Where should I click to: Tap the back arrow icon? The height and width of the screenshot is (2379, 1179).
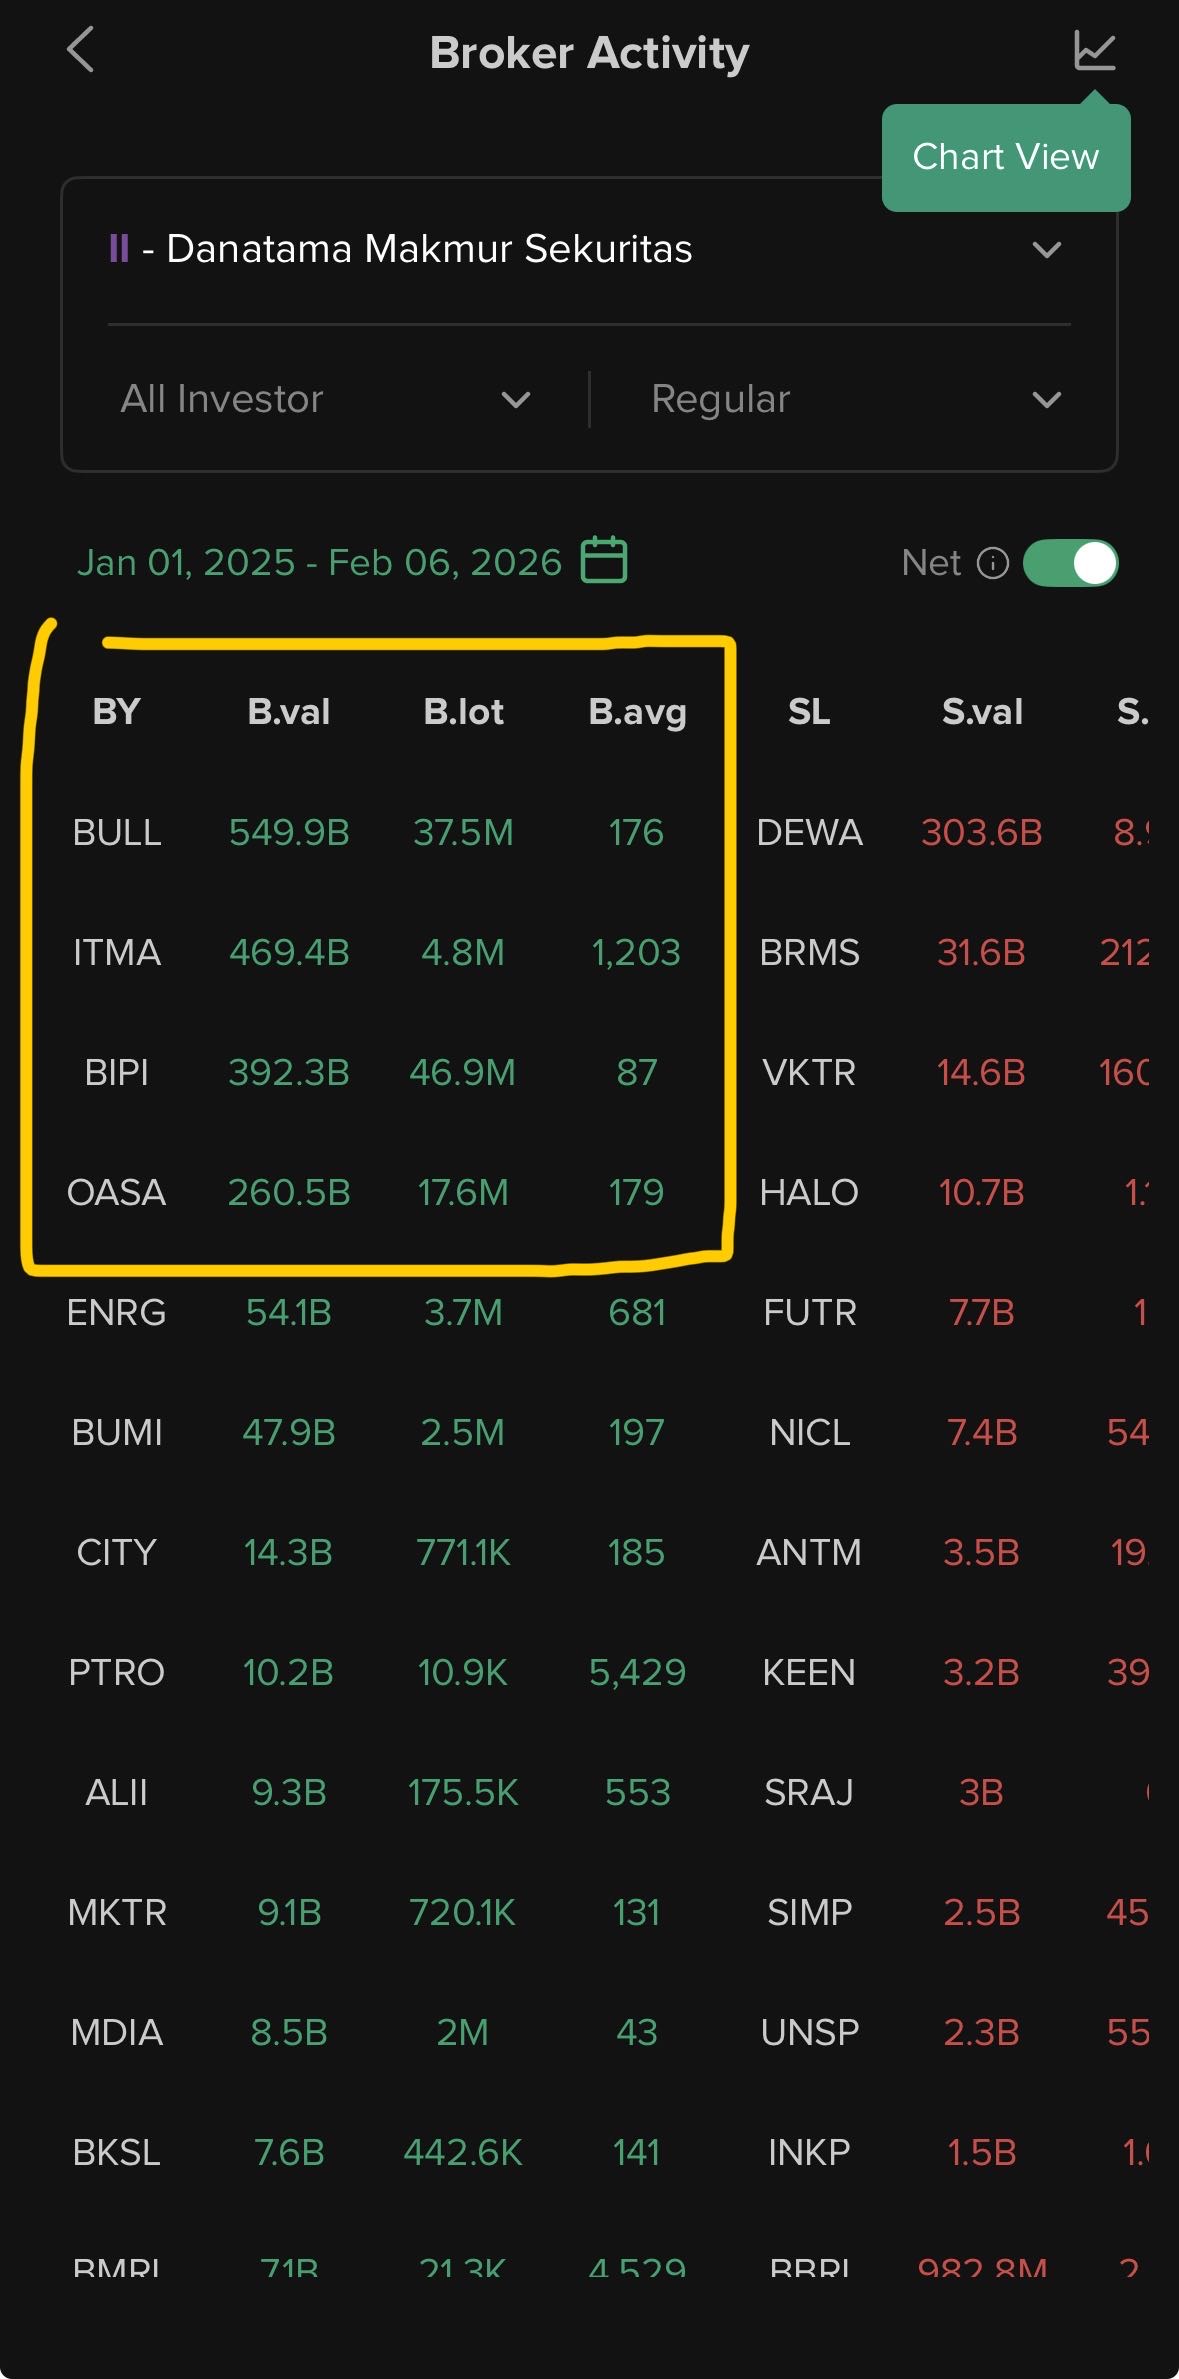[80, 50]
